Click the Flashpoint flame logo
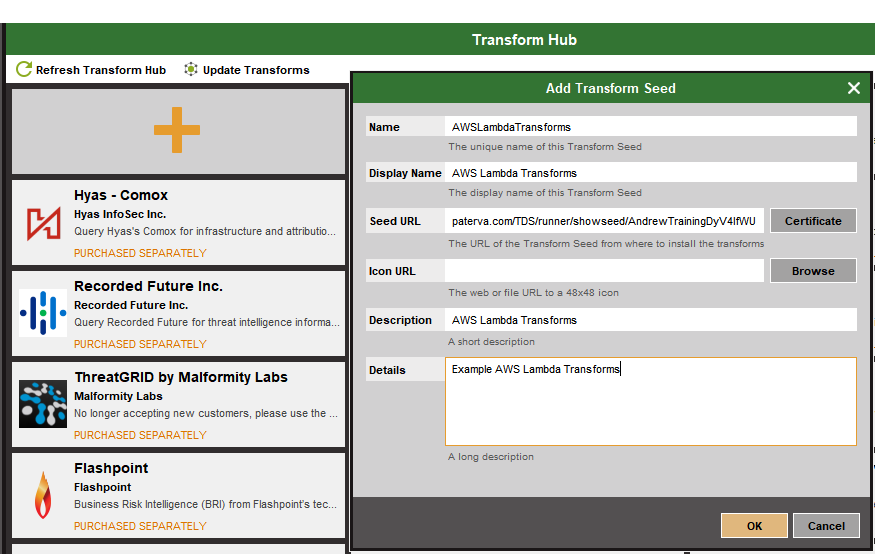This screenshot has width=875, height=554. [x=43, y=495]
